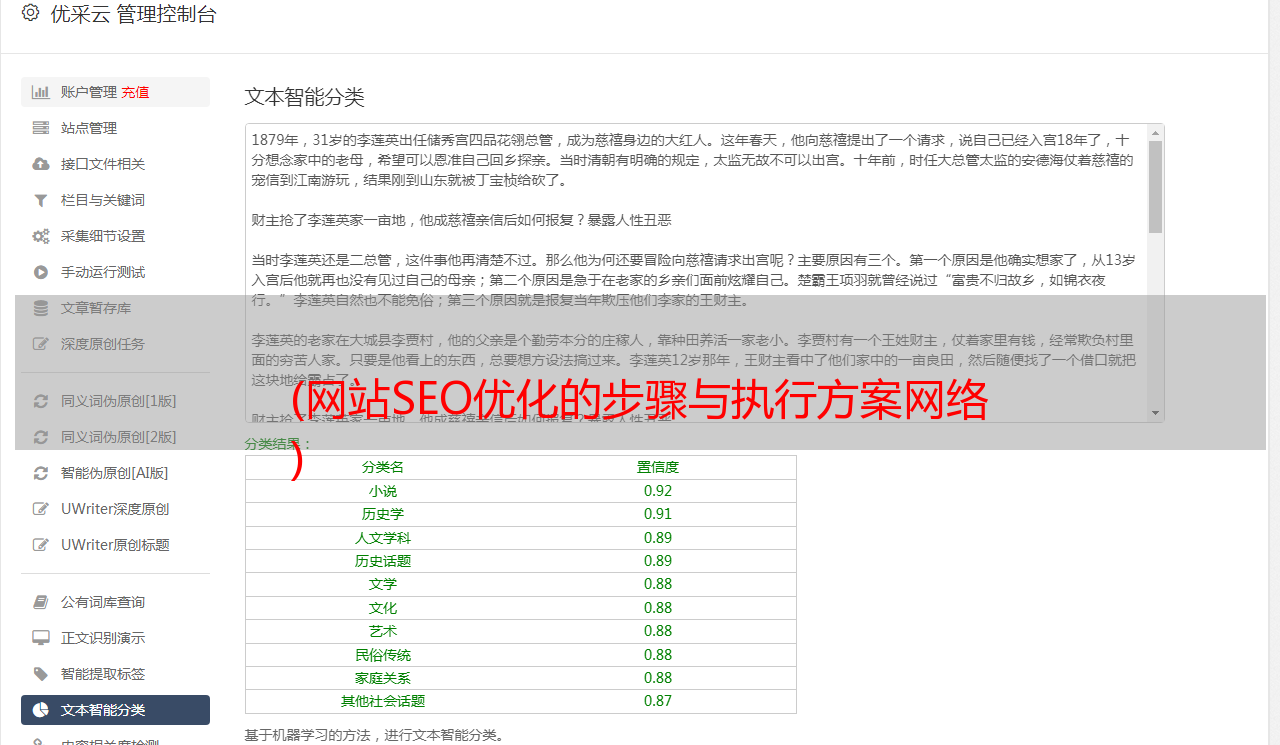Image resolution: width=1280 pixels, height=745 pixels.
Task: Click the 文本智能分类 page heading
Action: point(305,97)
